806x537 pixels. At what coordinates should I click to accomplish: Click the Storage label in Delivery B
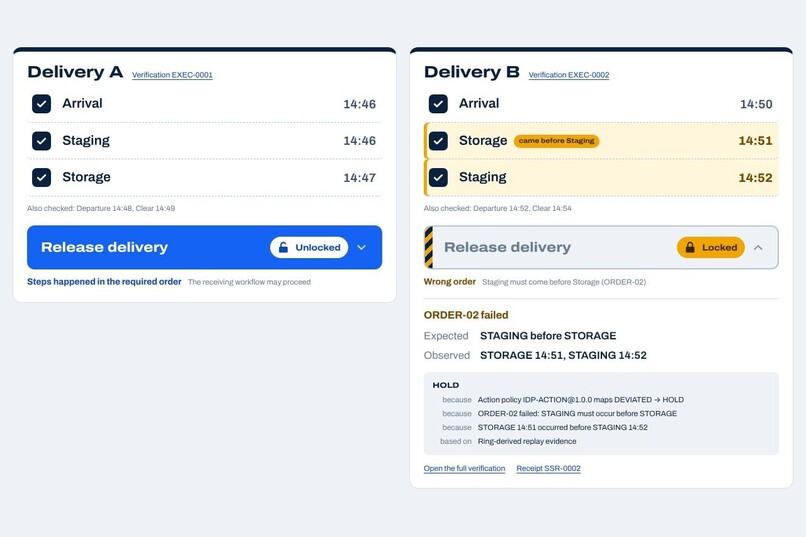tap(483, 141)
